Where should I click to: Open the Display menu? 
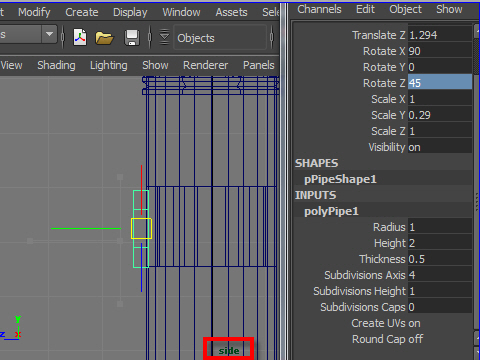coord(130,12)
